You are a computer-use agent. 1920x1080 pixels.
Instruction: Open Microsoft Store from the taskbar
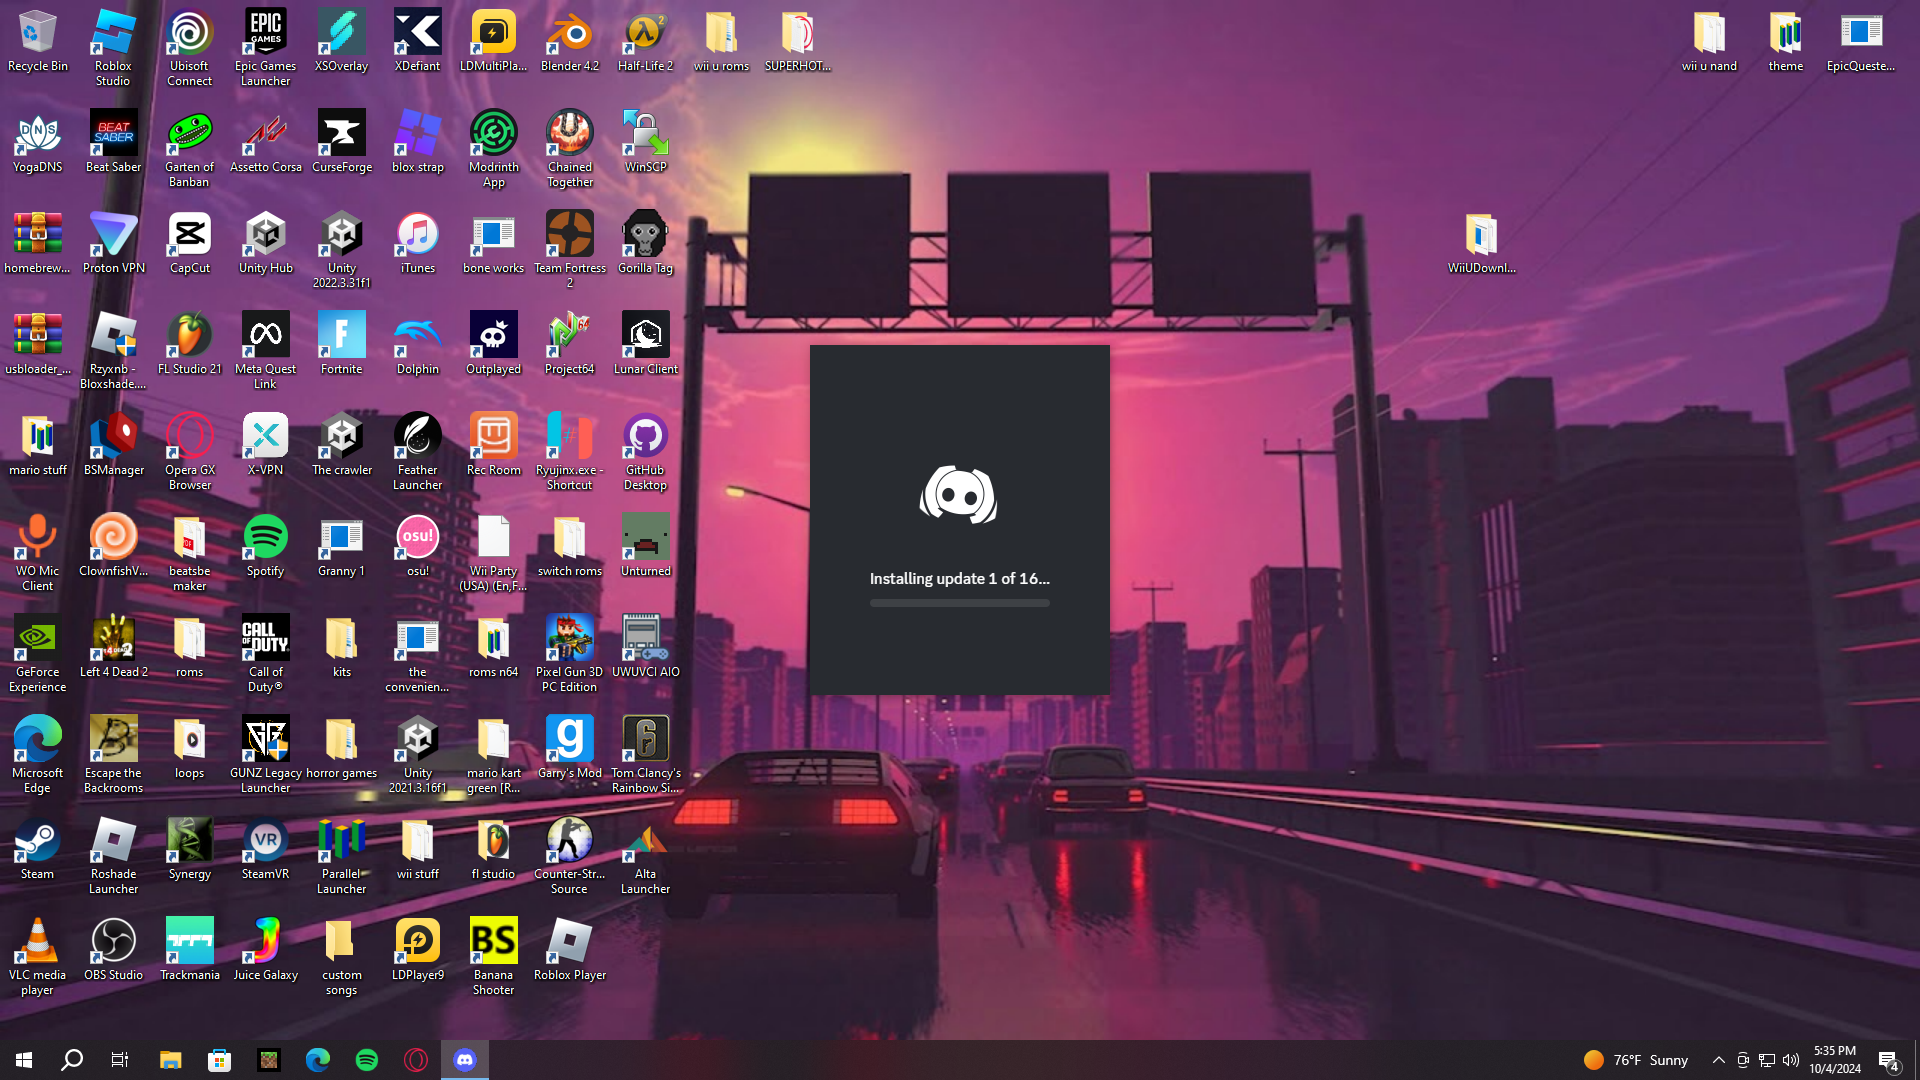tap(219, 1060)
